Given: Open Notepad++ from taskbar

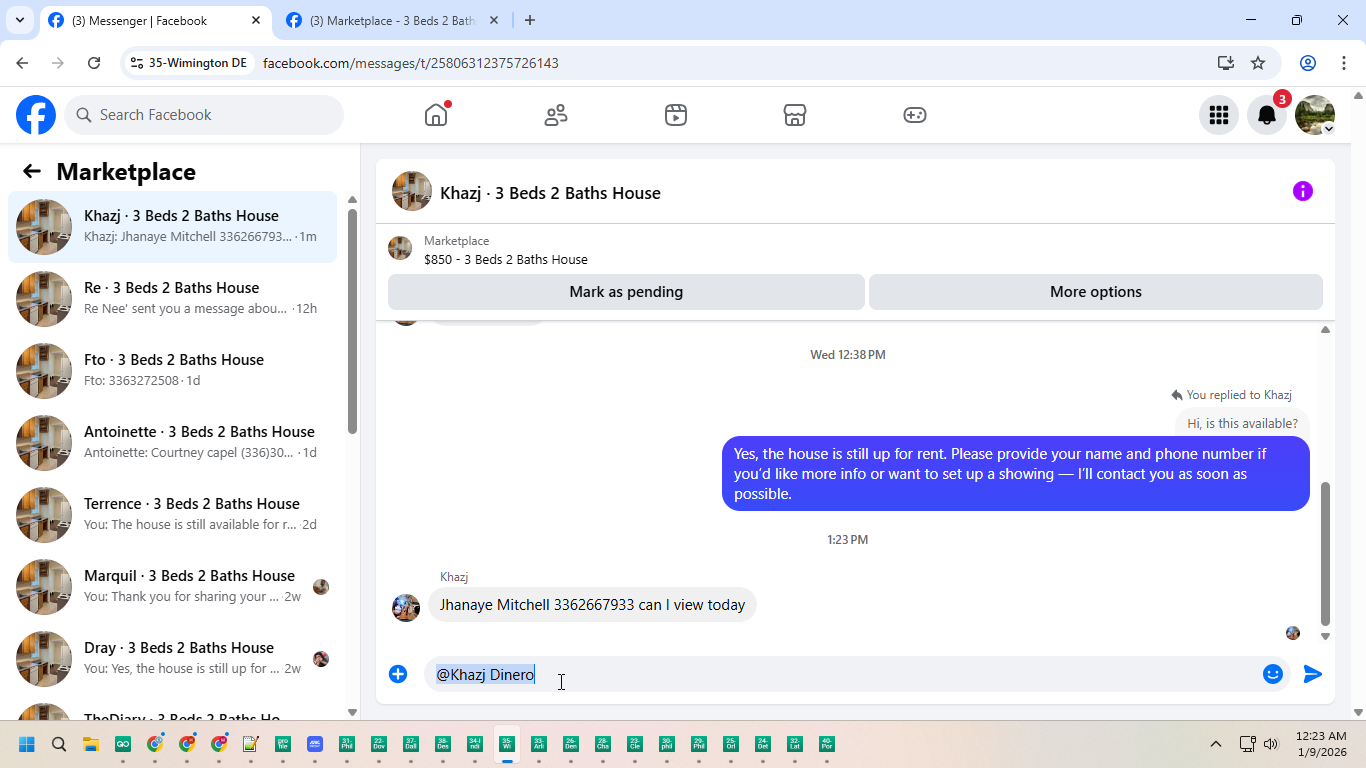Looking at the screenshot, I should click(x=251, y=744).
